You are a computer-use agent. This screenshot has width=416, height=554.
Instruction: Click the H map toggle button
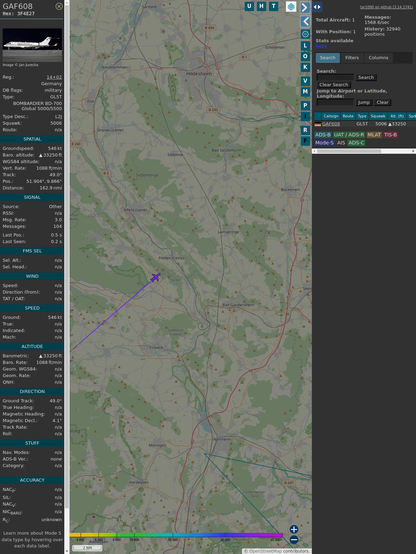coord(261,6)
